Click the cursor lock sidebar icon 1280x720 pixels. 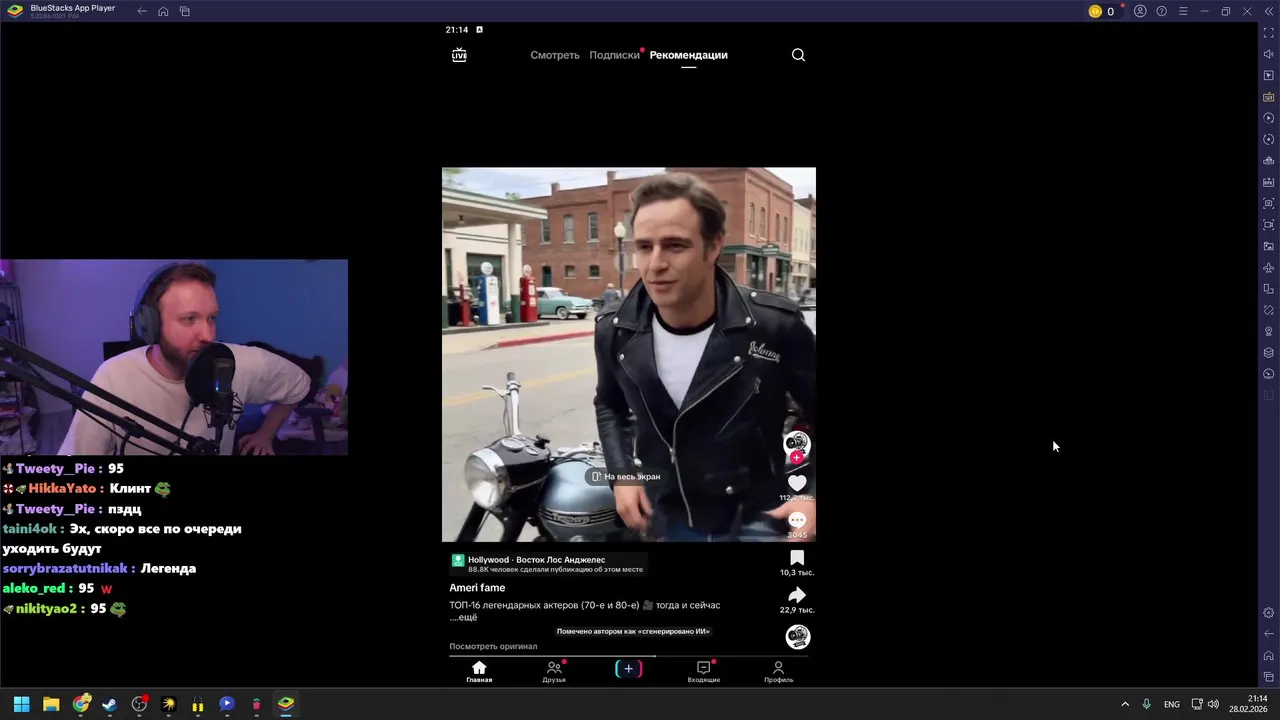[1269, 76]
